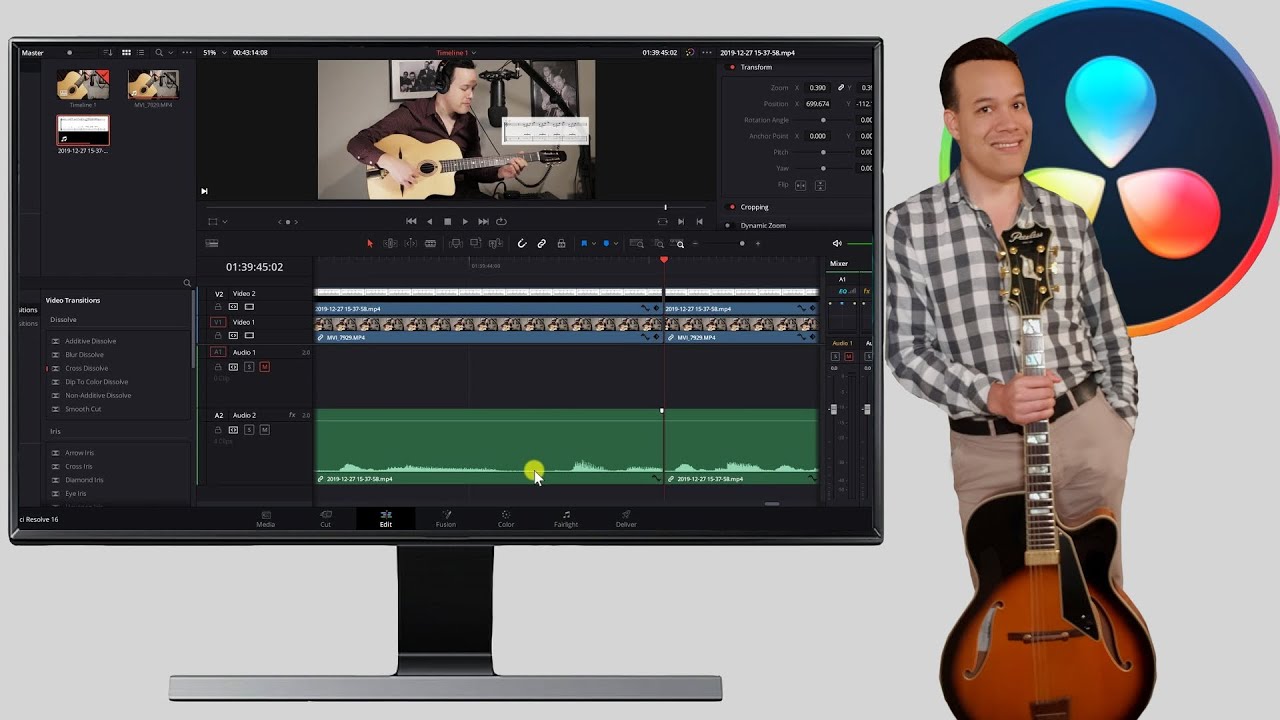Click the Zoom X/Y link chain icon
Screen dimensions: 1280x720
coord(841,88)
